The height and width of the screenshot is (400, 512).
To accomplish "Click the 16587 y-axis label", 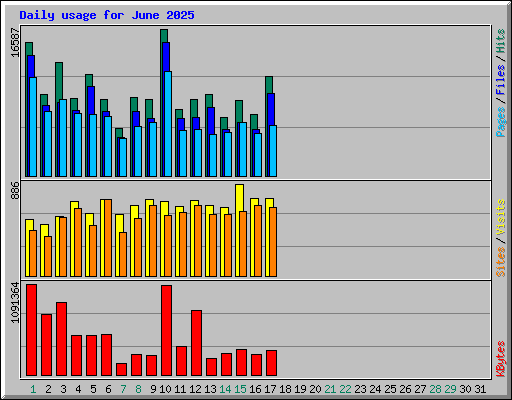I will point(15,42).
